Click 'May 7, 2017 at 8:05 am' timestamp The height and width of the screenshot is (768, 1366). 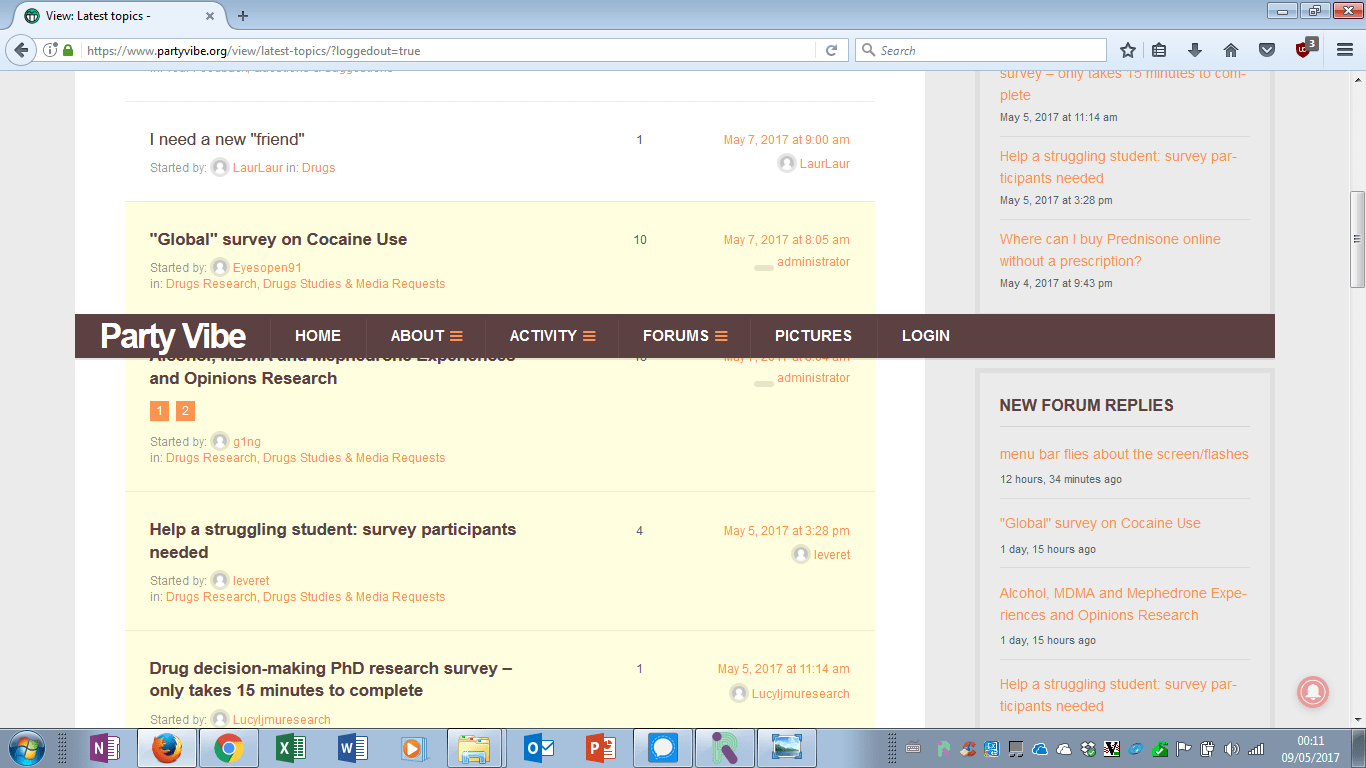coord(787,240)
